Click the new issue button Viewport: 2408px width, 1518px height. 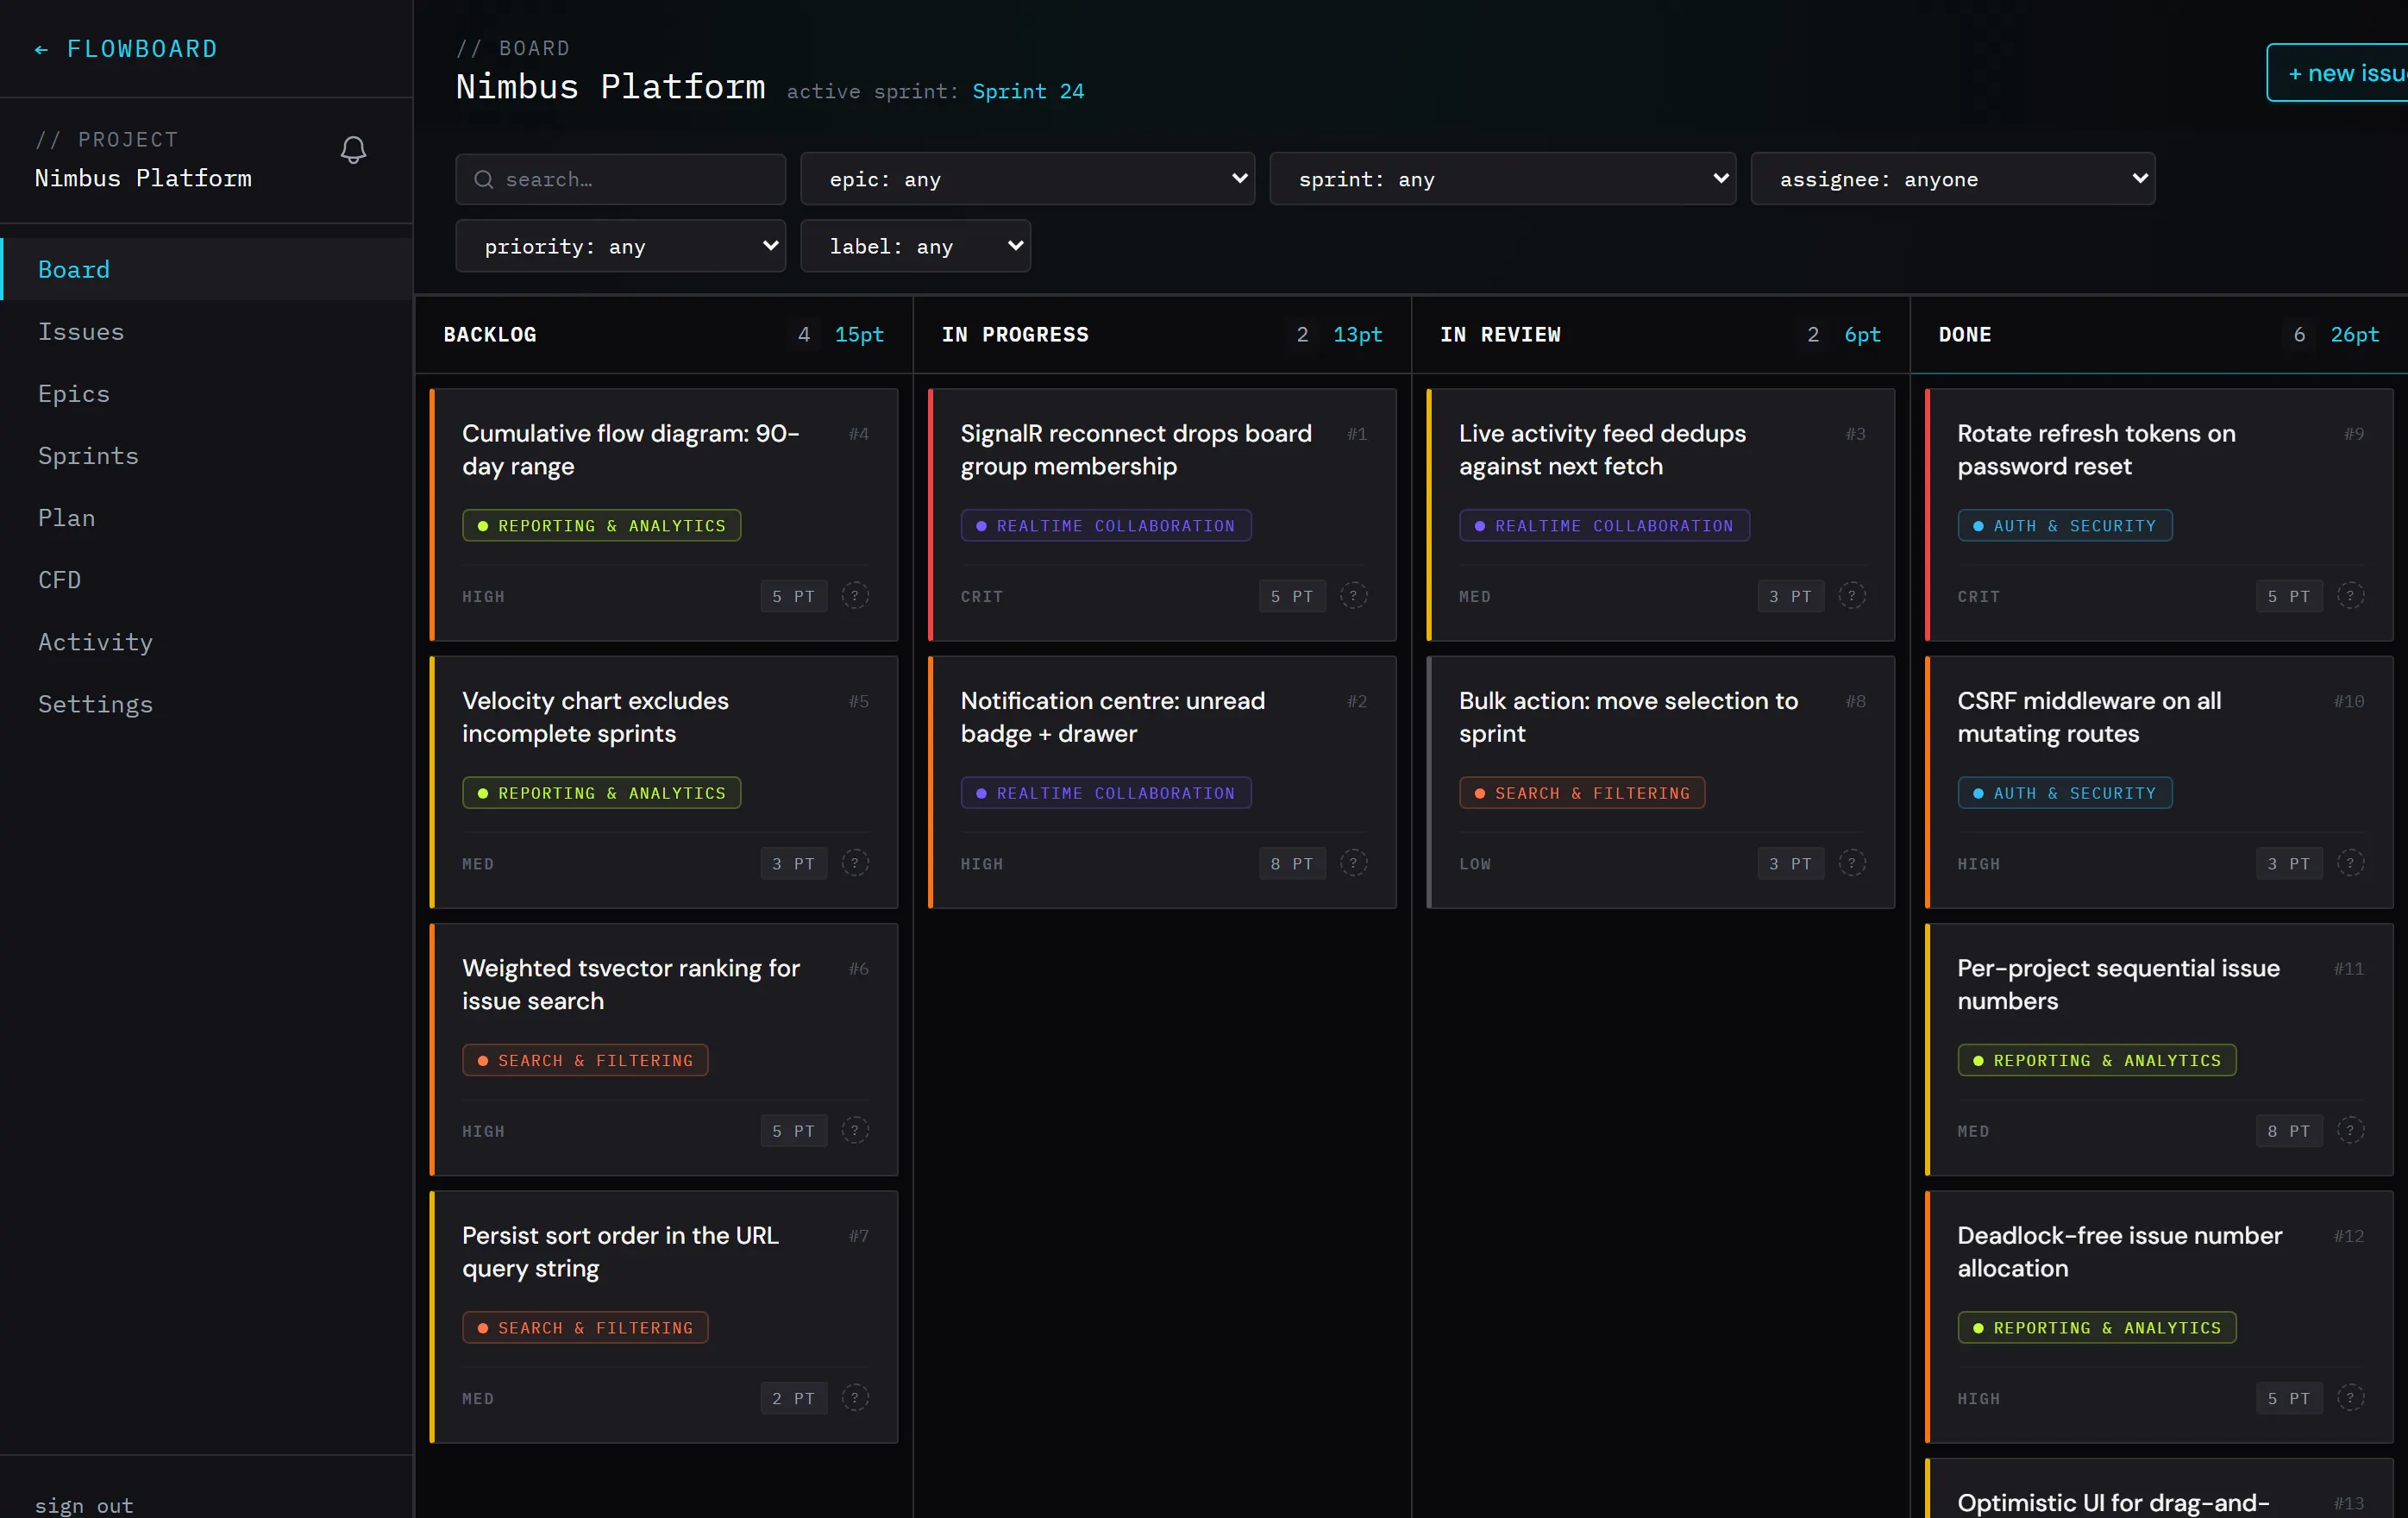click(2338, 73)
